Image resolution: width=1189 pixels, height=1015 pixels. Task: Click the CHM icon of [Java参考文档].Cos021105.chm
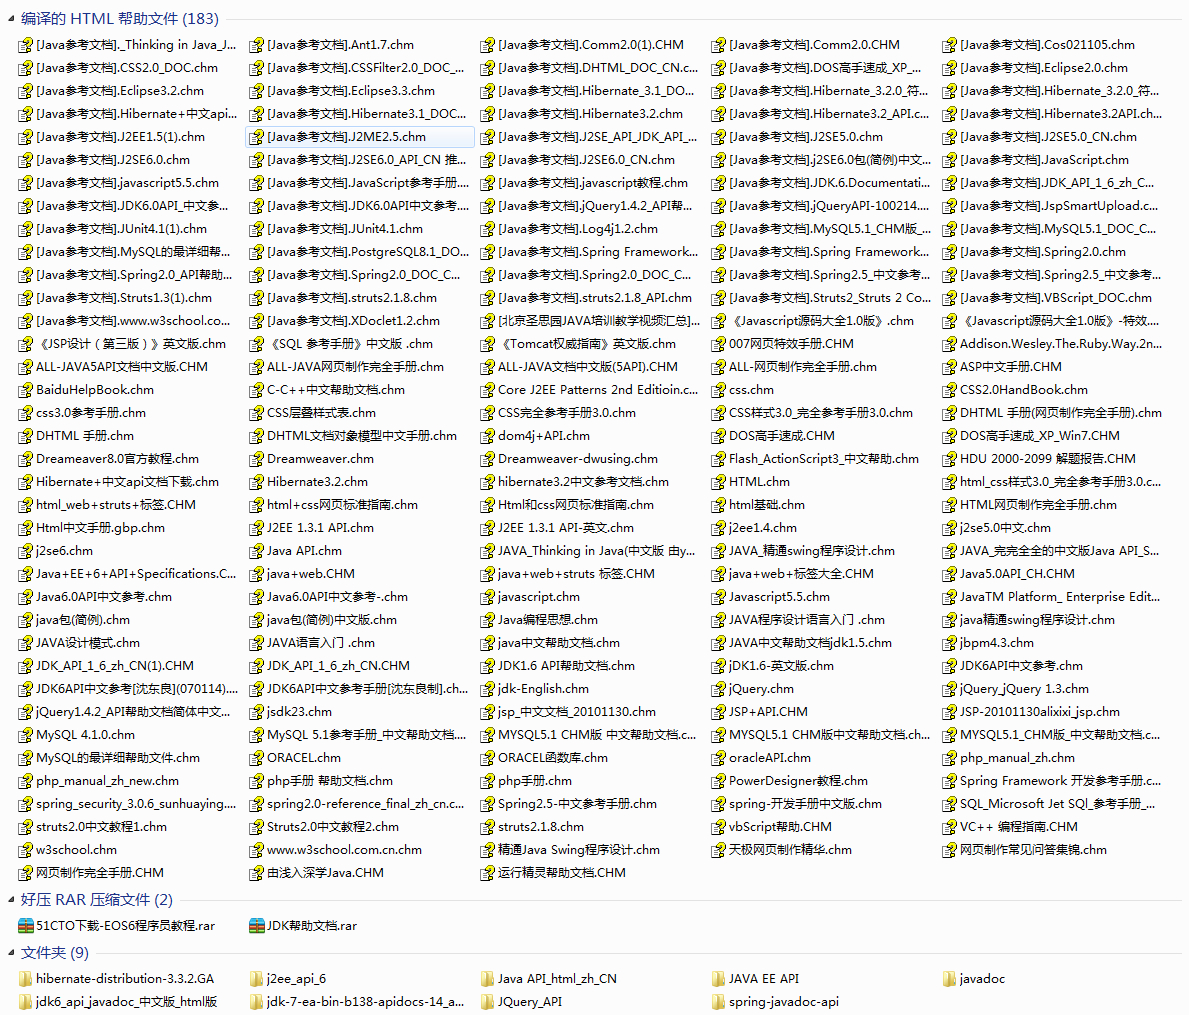(949, 45)
